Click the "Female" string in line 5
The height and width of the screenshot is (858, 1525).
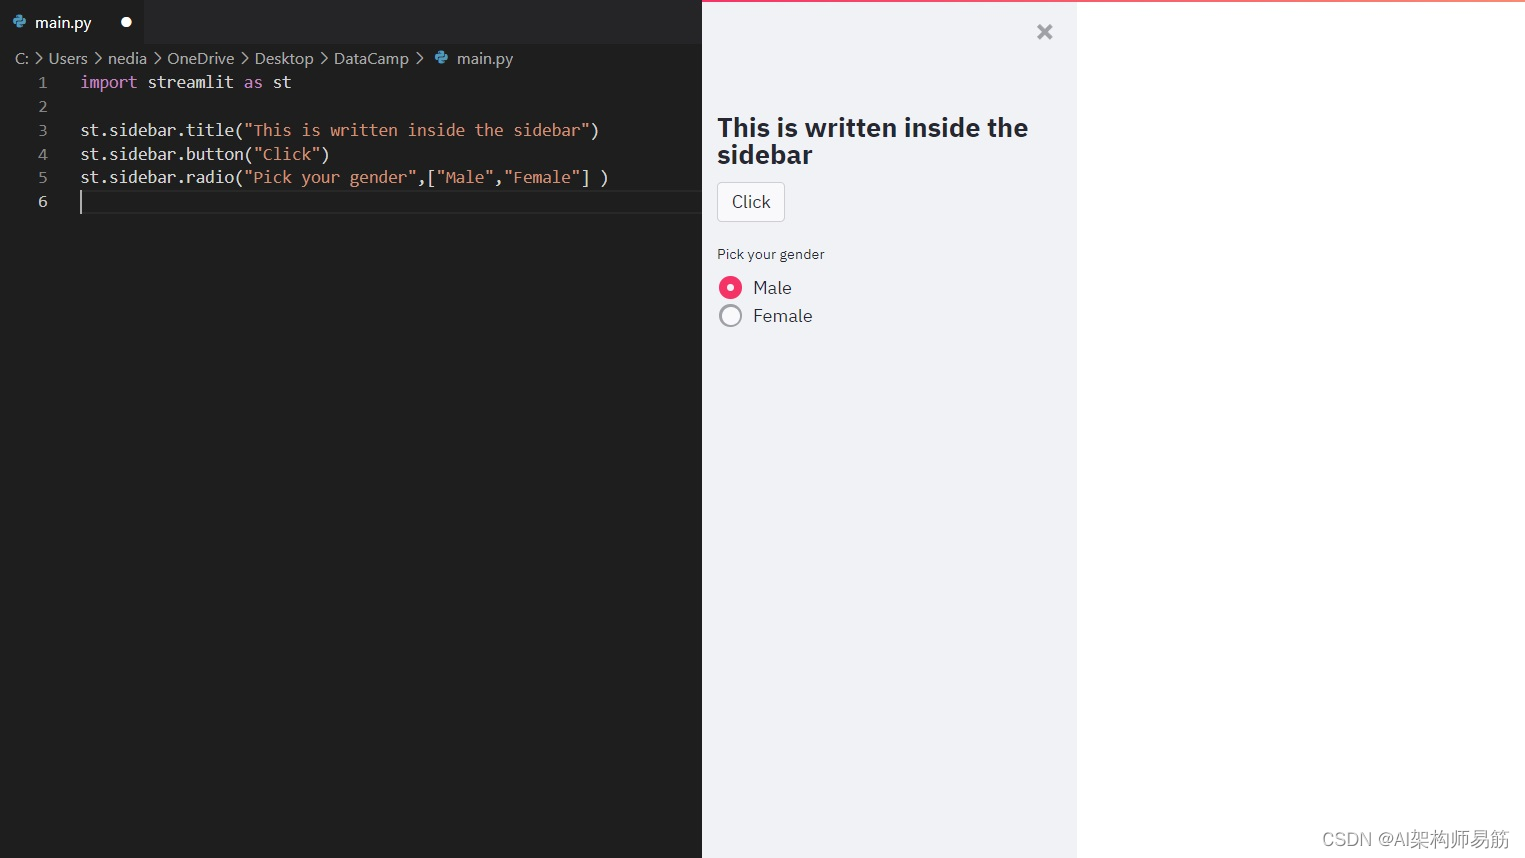pyautogui.click(x=542, y=177)
